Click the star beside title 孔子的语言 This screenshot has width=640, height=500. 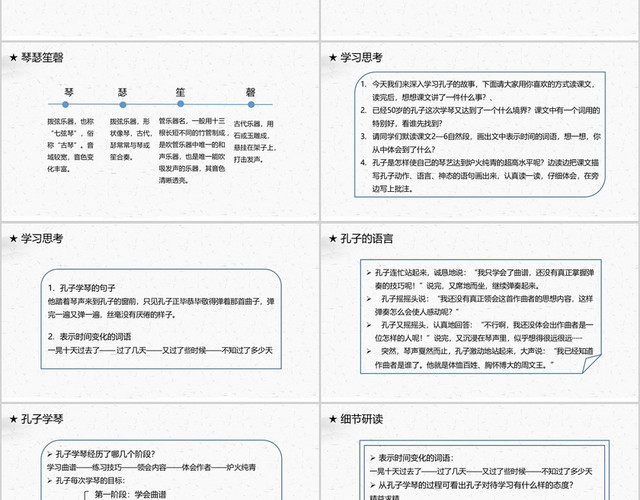pyautogui.click(x=333, y=239)
